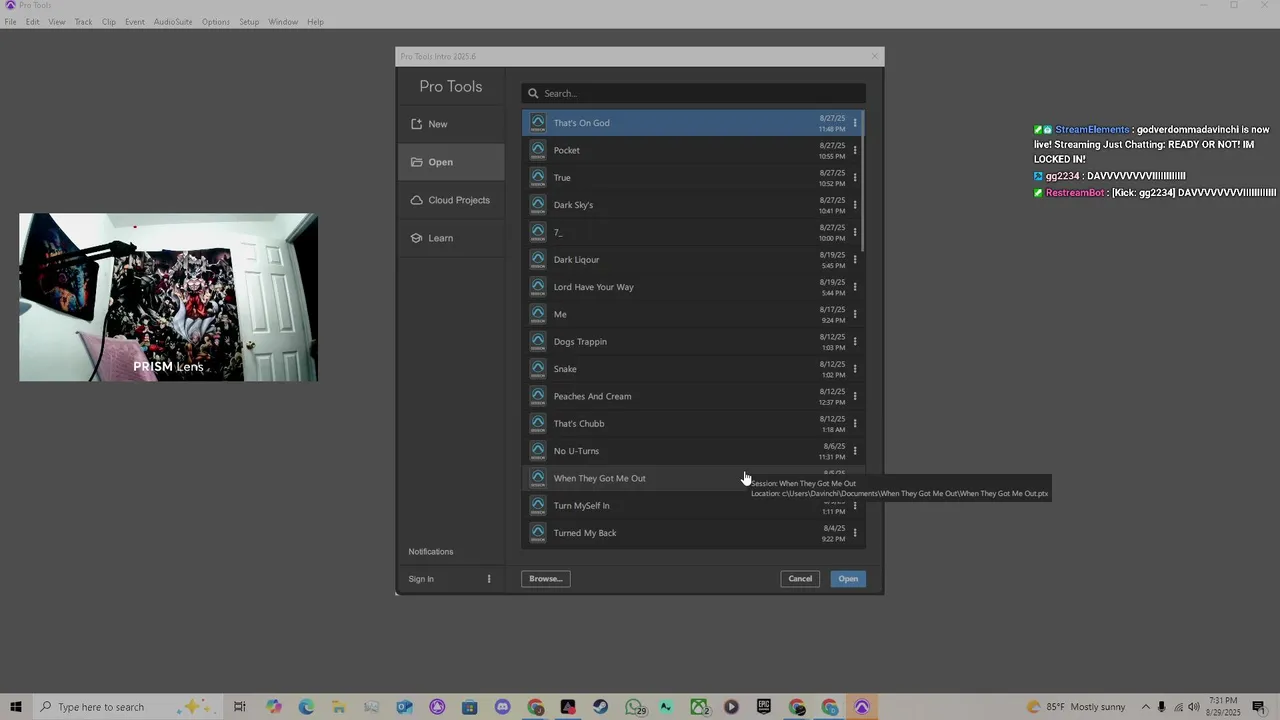Show hidden system tray icons
The image size is (1280, 720).
1146,707
